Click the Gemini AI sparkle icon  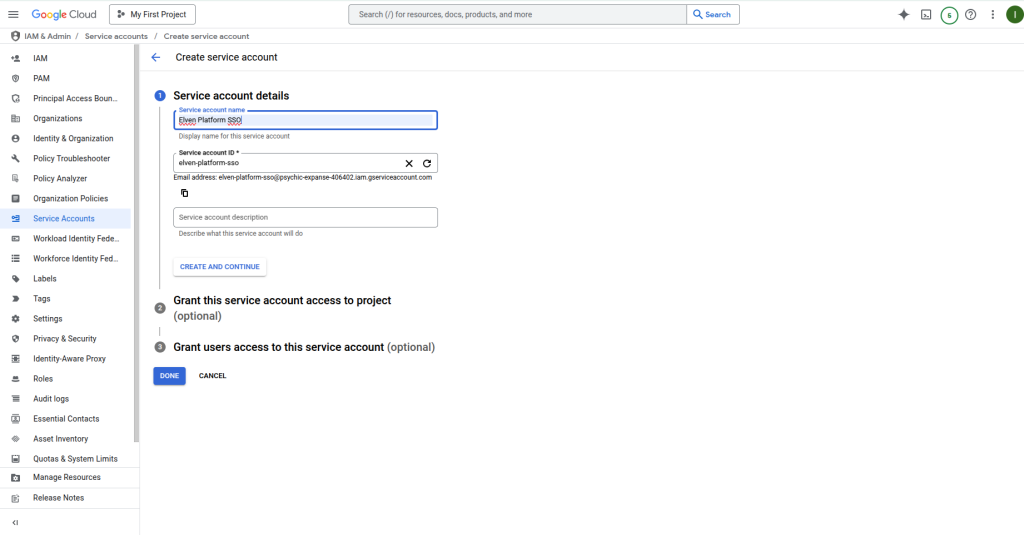(904, 14)
